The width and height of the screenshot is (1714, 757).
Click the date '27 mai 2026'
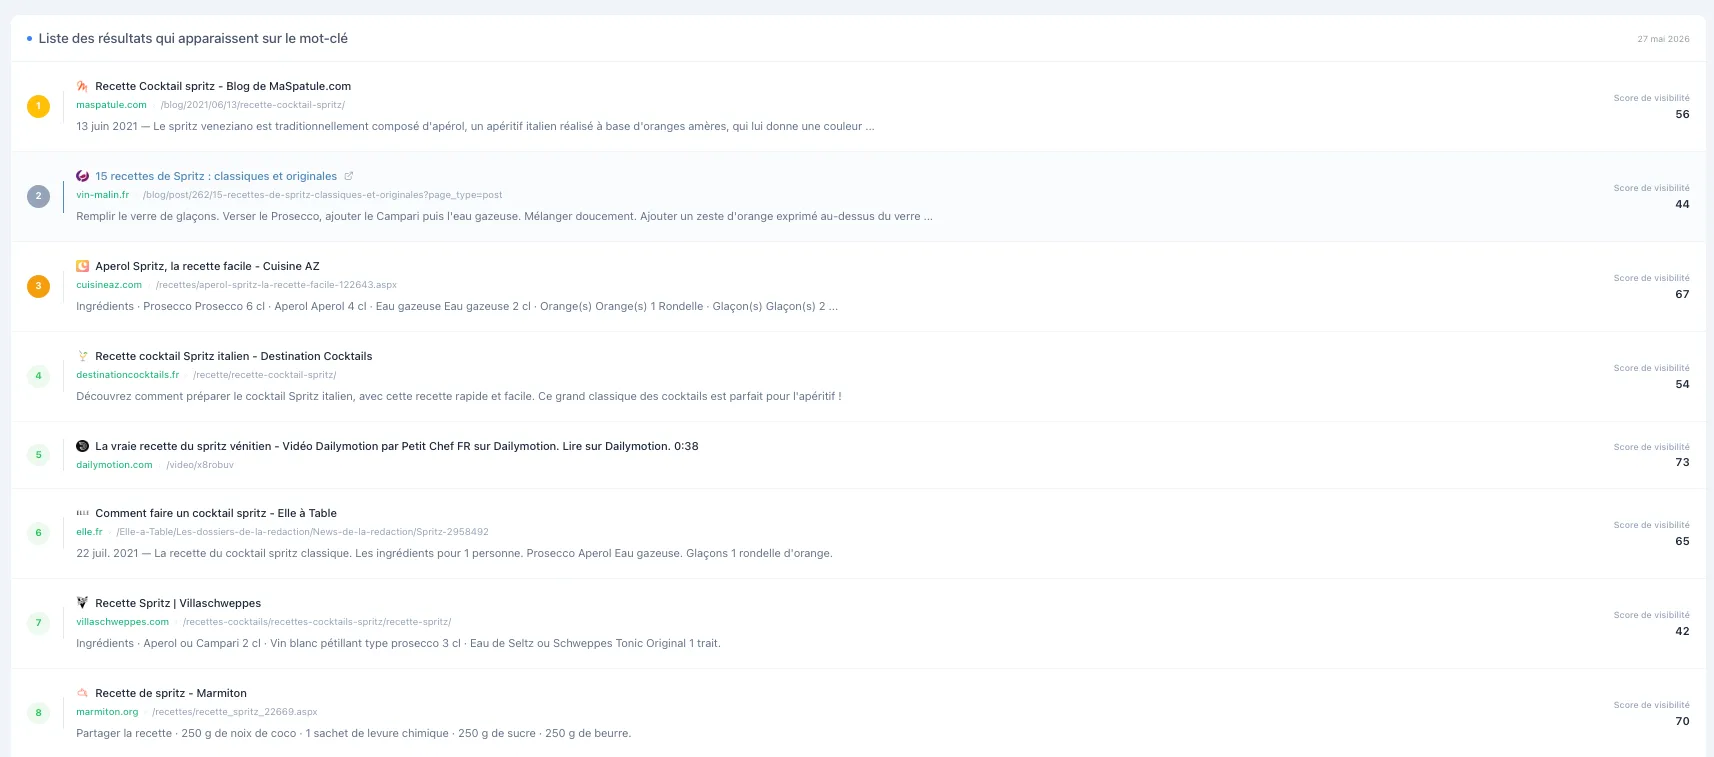click(1663, 39)
